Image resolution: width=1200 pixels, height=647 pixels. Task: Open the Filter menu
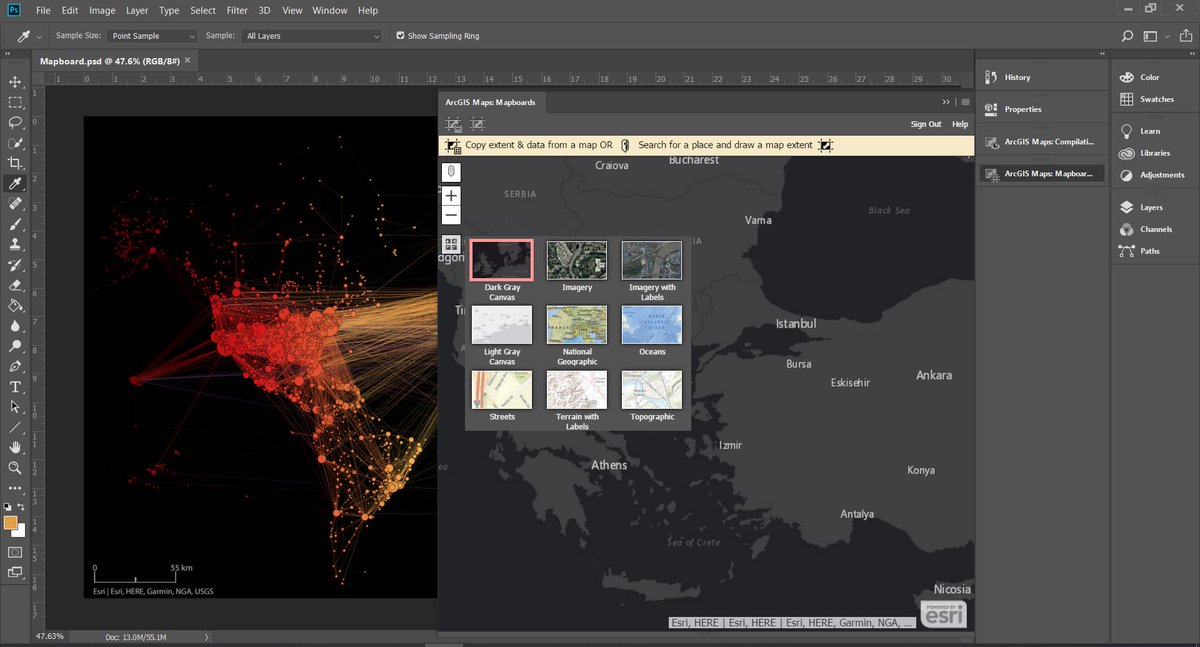tap(237, 10)
